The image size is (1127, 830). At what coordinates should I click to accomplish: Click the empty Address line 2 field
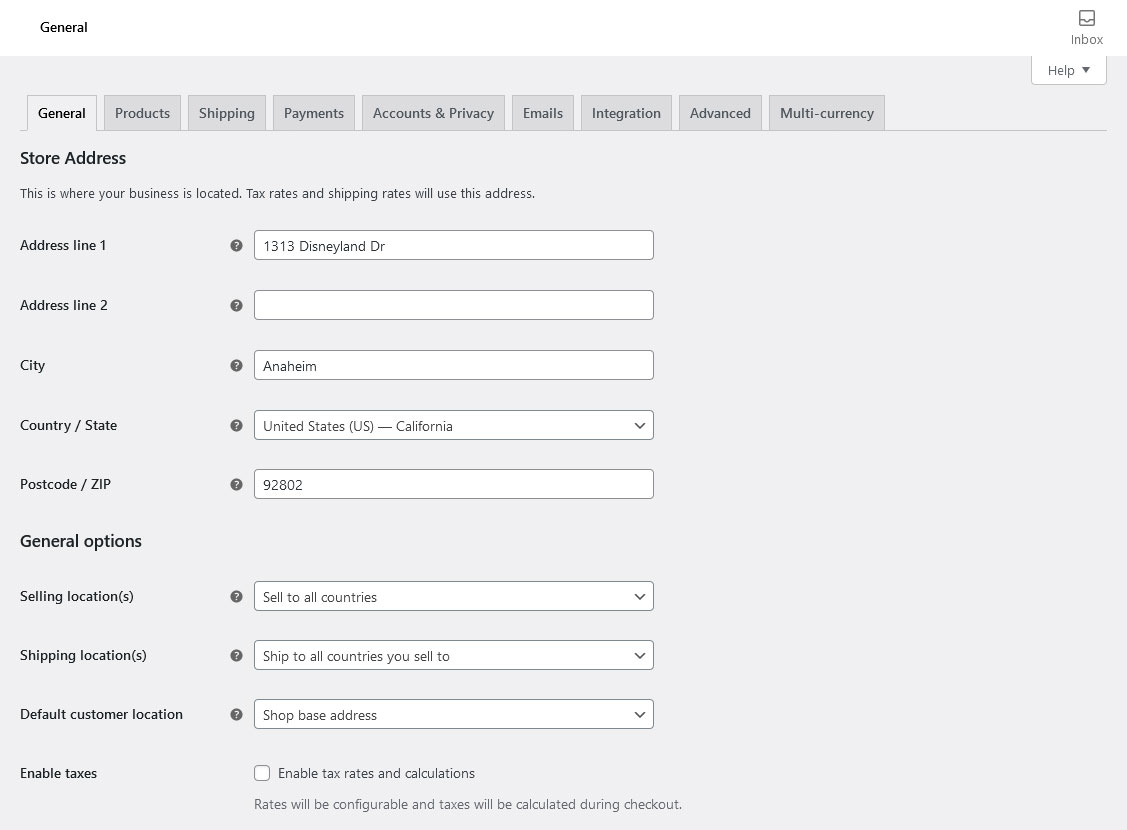[x=454, y=305]
